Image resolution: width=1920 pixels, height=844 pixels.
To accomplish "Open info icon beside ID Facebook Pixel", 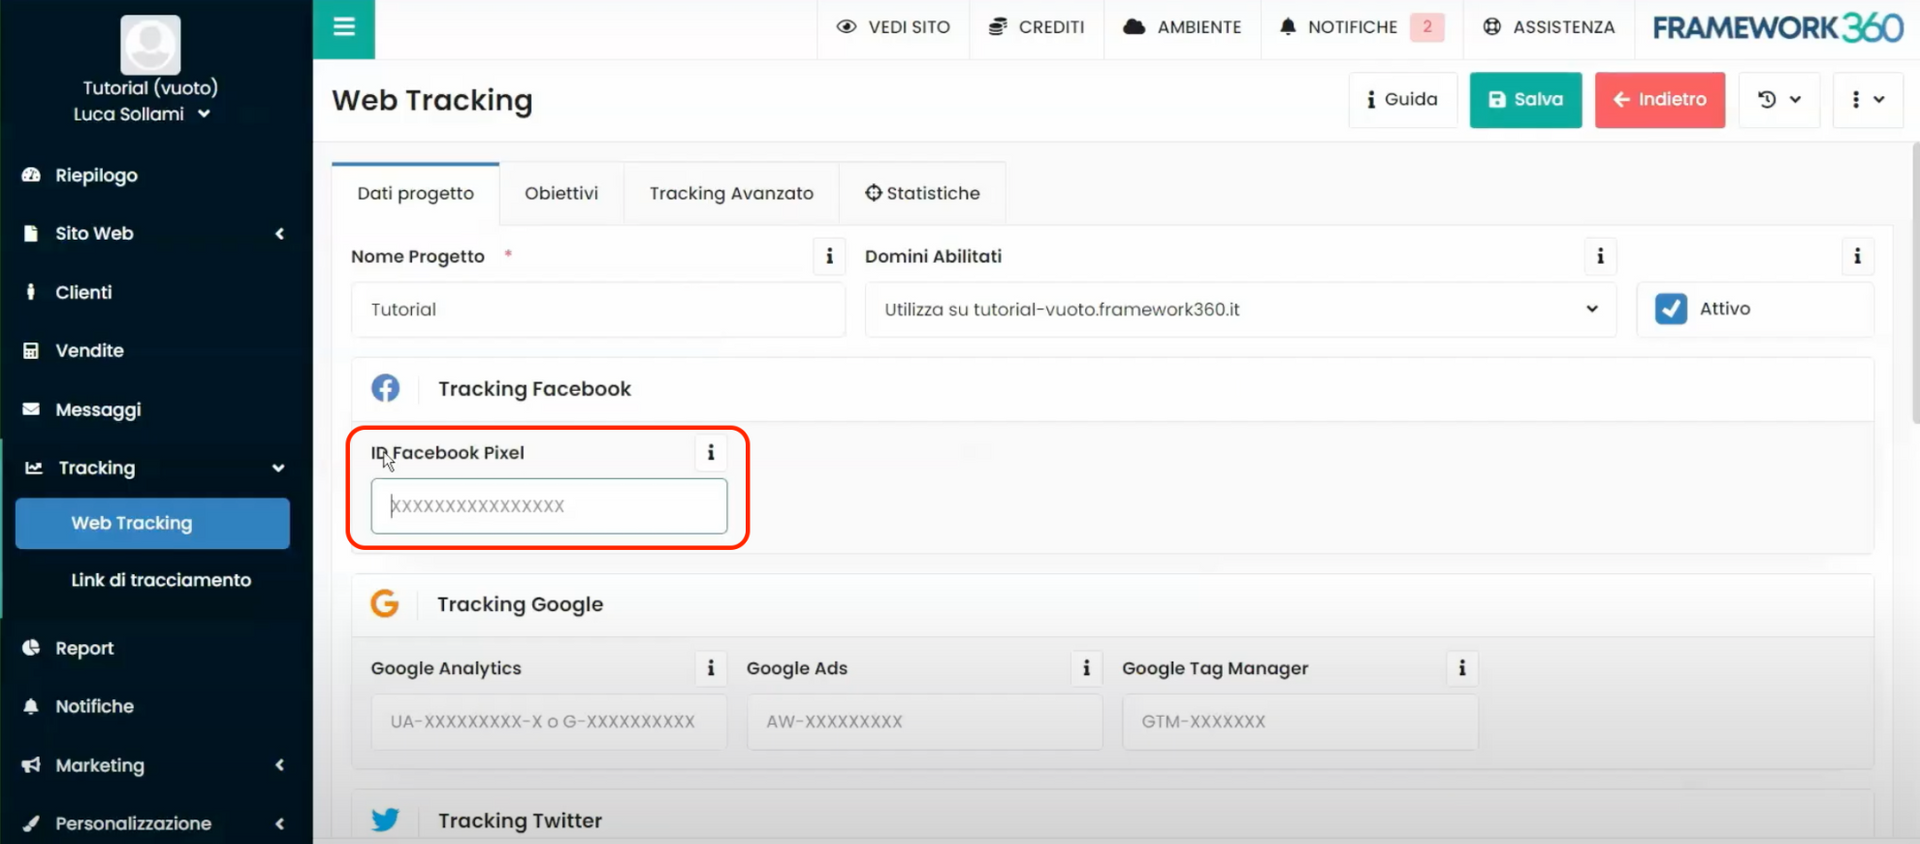I will pyautogui.click(x=711, y=453).
